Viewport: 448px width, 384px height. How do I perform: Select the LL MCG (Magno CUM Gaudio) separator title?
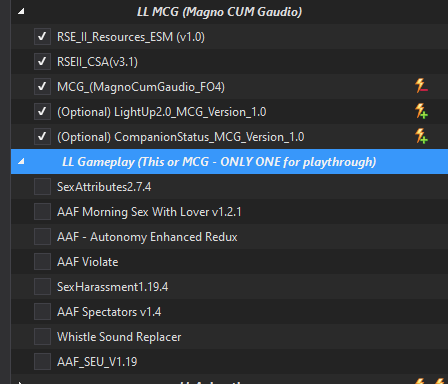(219, 12)
